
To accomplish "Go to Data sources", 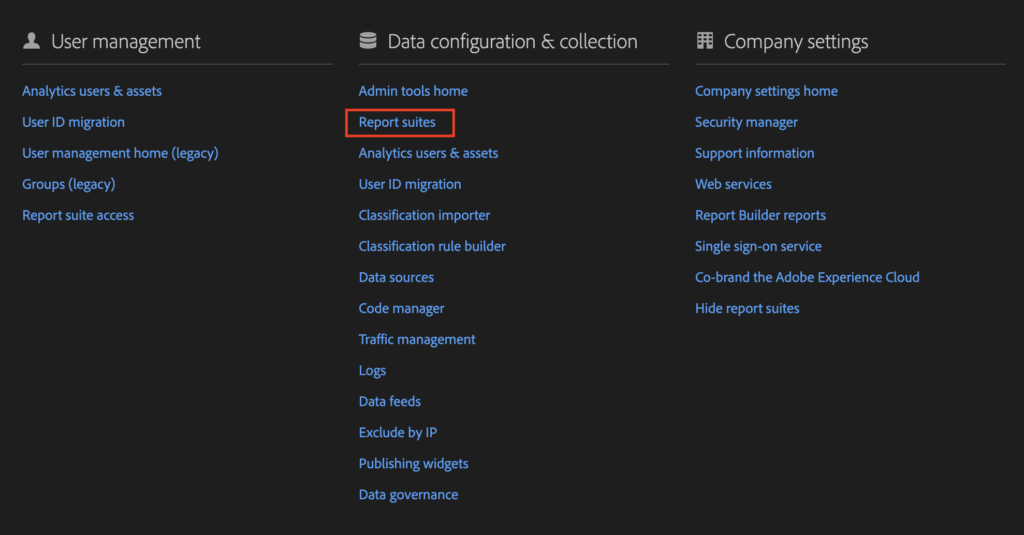I will click(x=396, y=277).
